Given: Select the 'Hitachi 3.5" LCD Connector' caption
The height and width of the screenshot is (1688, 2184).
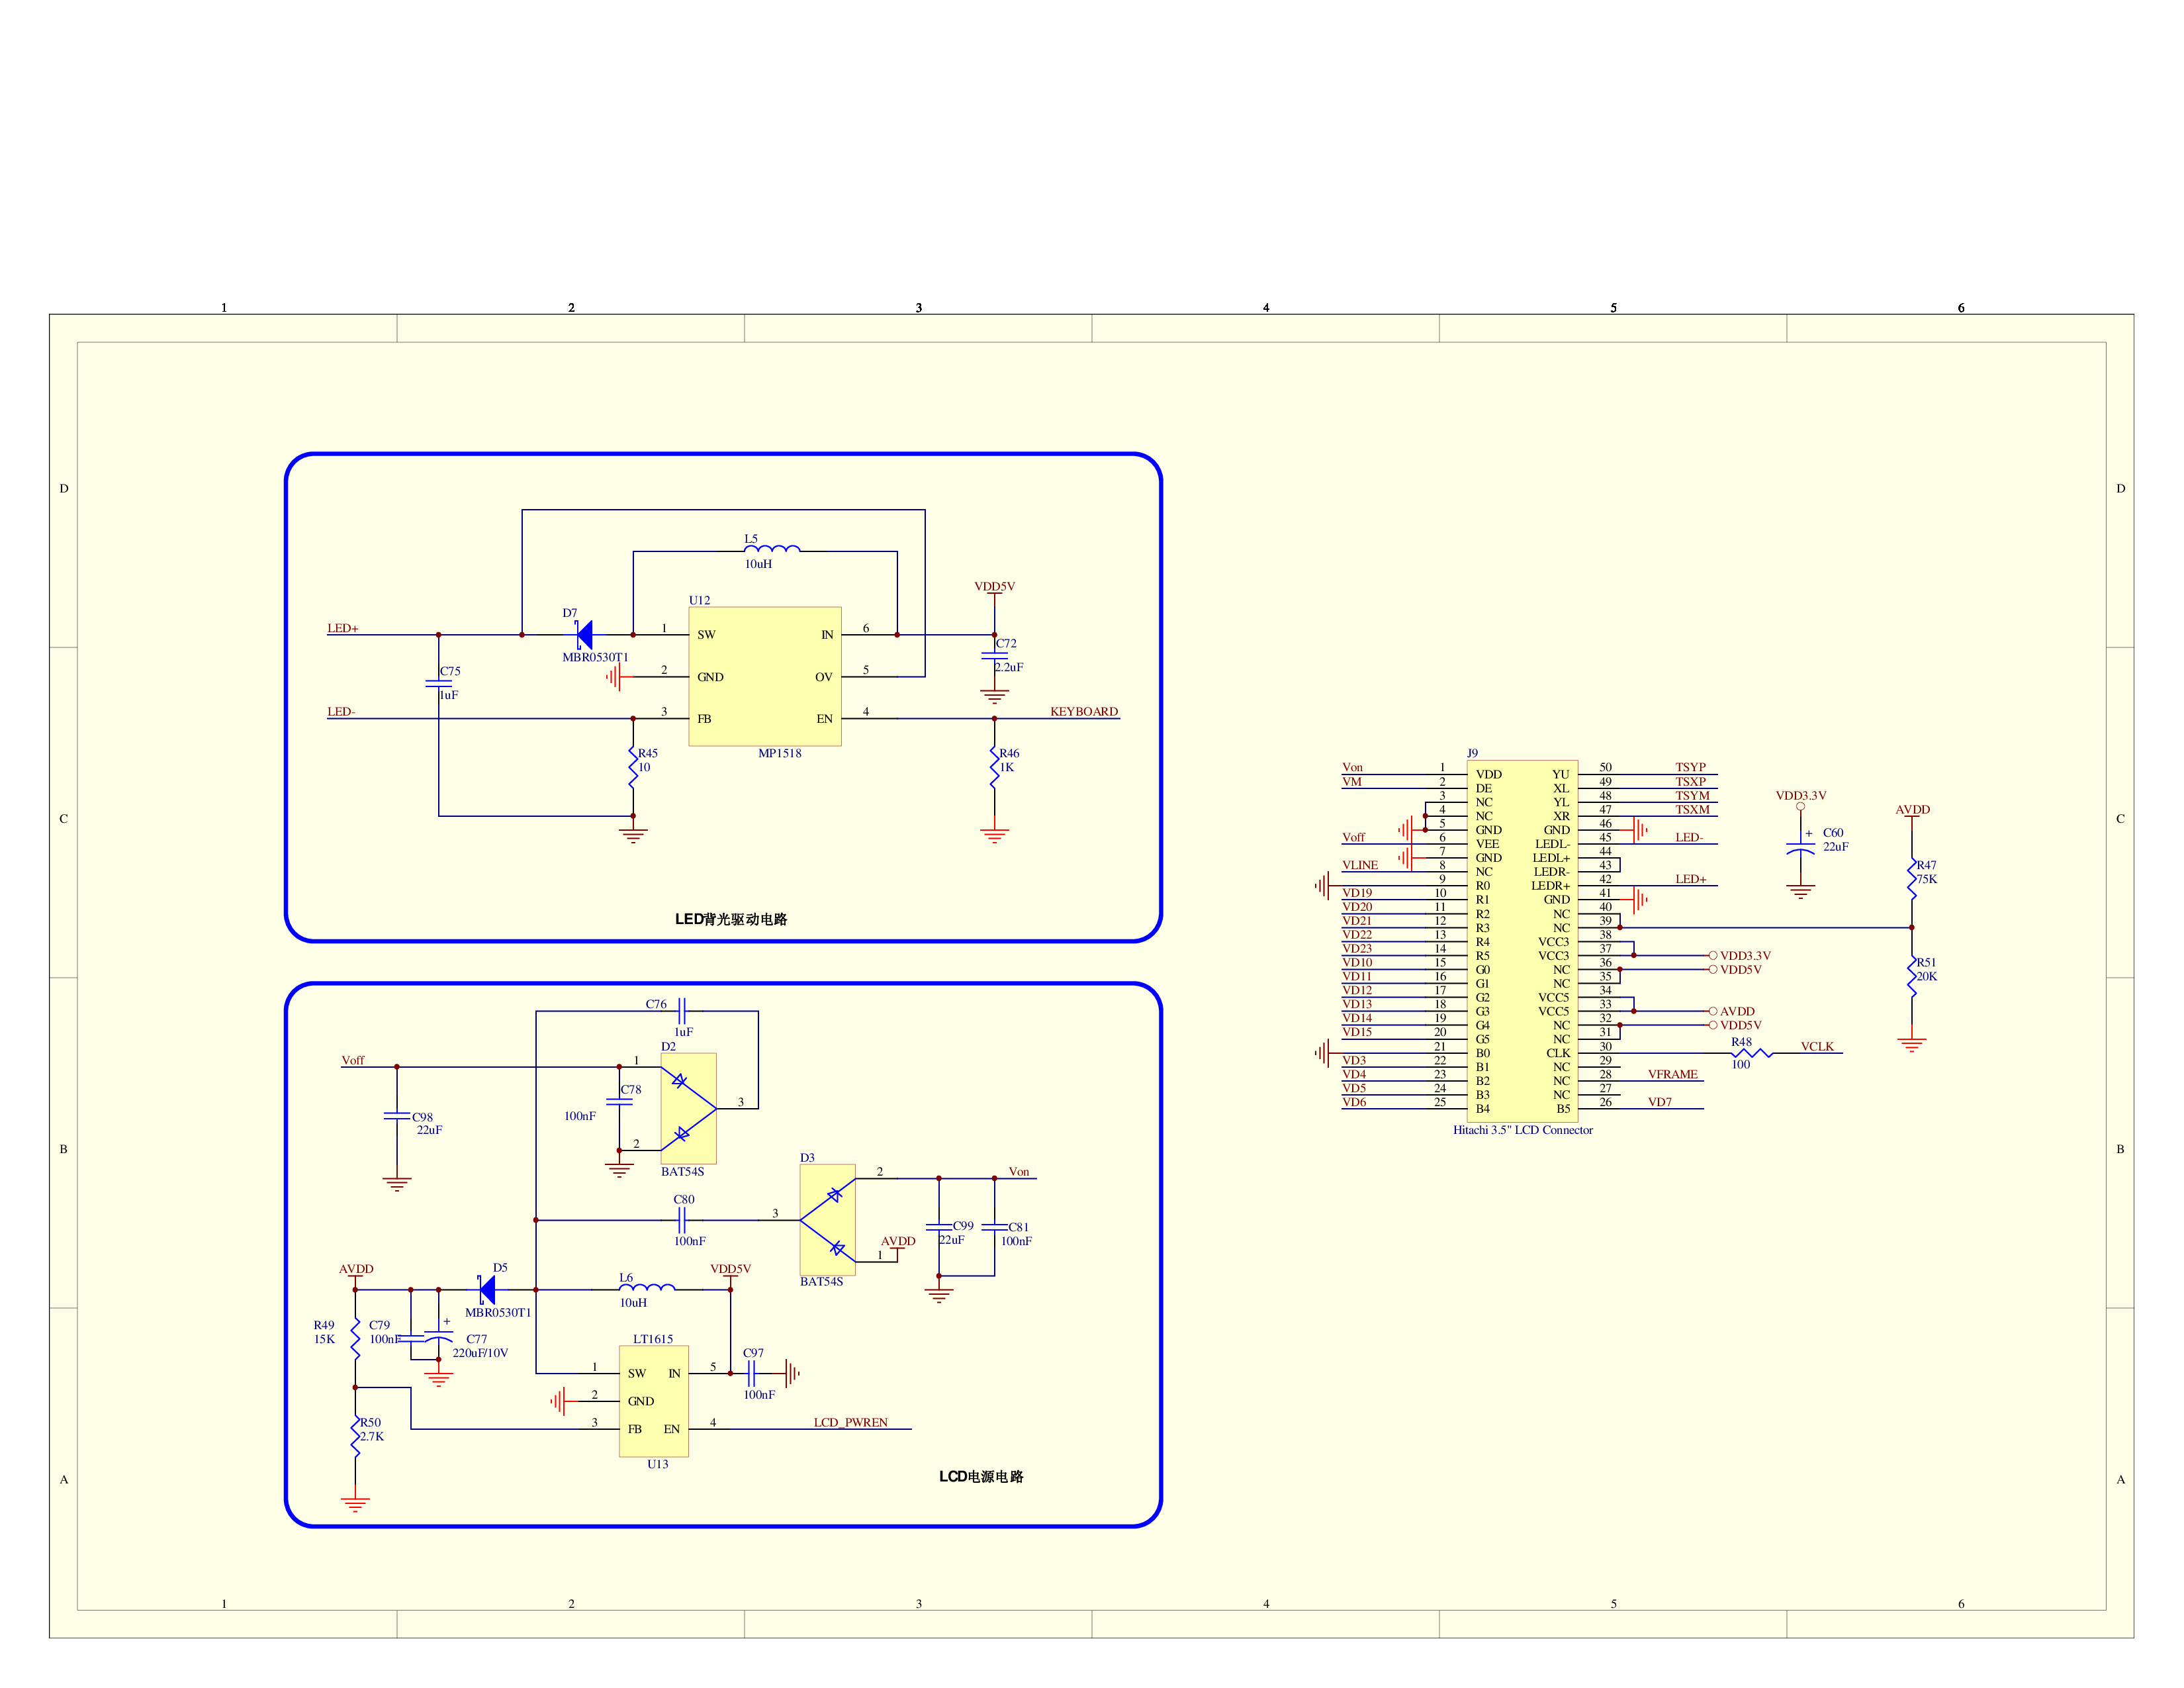Looking at the screenshot, I should pos(1522,1131).
